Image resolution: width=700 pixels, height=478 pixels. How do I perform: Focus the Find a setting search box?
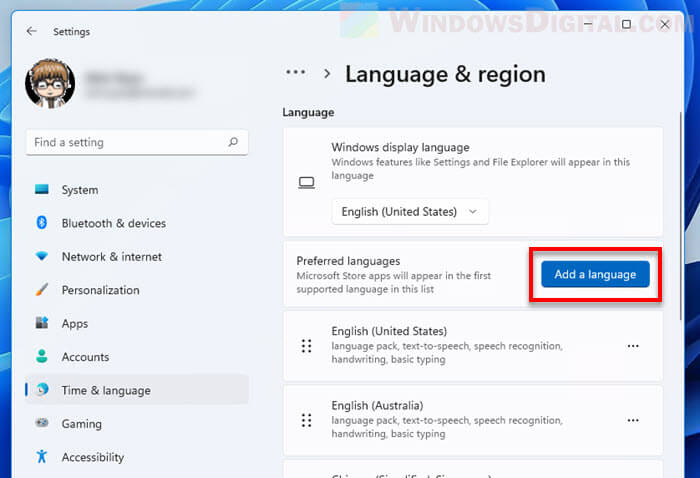click(x=137, y=142)
